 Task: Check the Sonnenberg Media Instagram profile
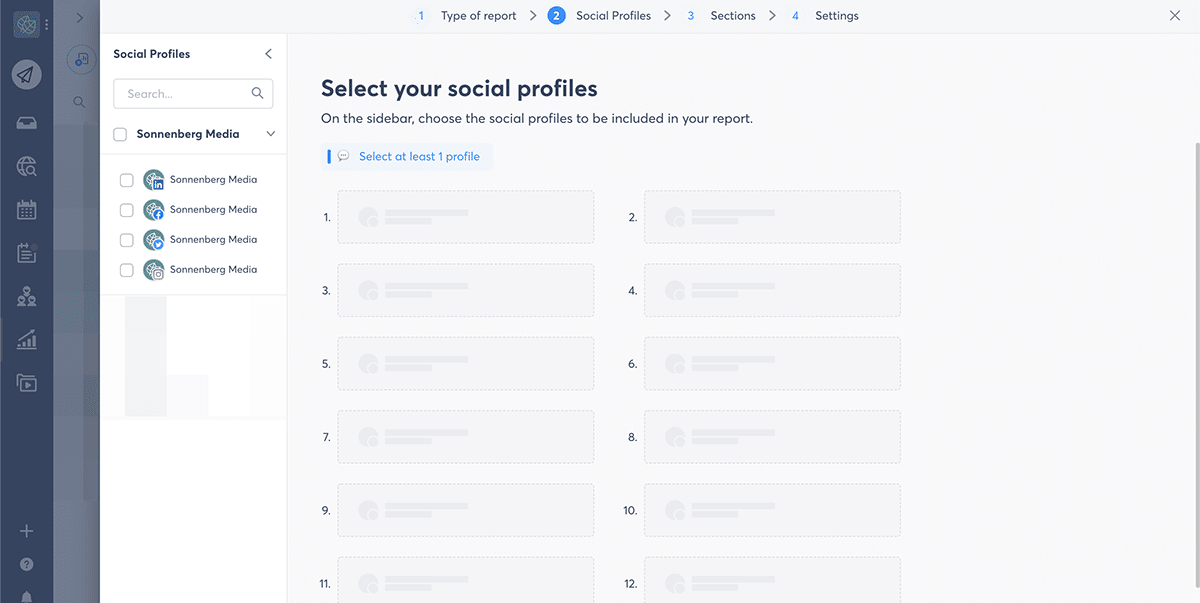pyautogui.click(x=127, y=270)
